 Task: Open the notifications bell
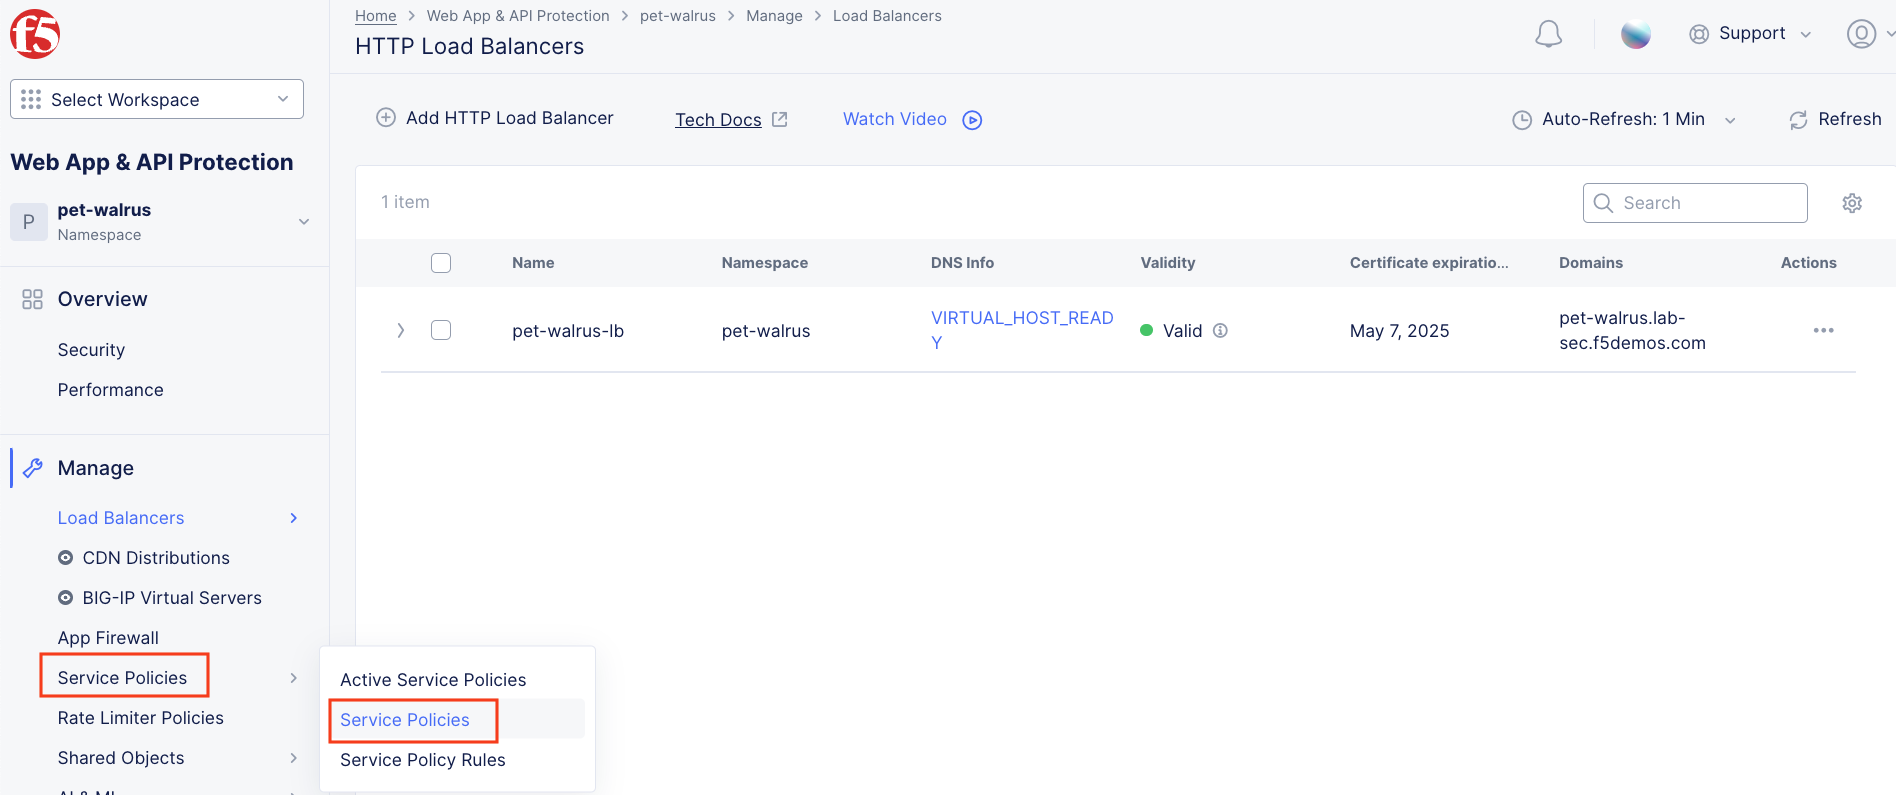pos(1548,34)
